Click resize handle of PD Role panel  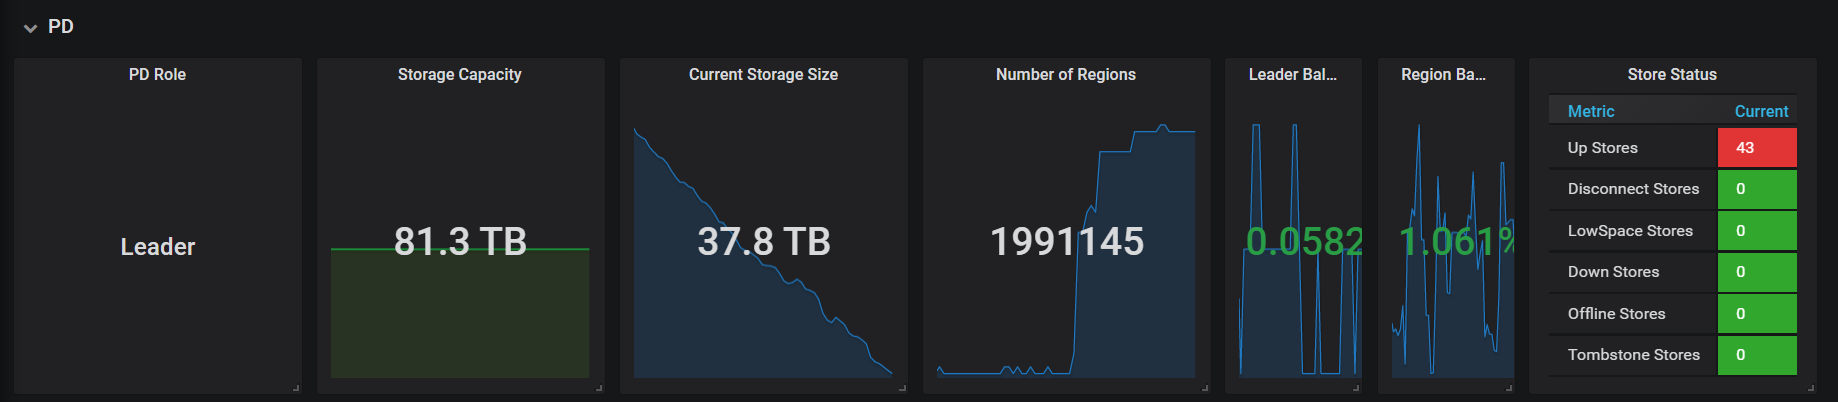coord(296,388)
